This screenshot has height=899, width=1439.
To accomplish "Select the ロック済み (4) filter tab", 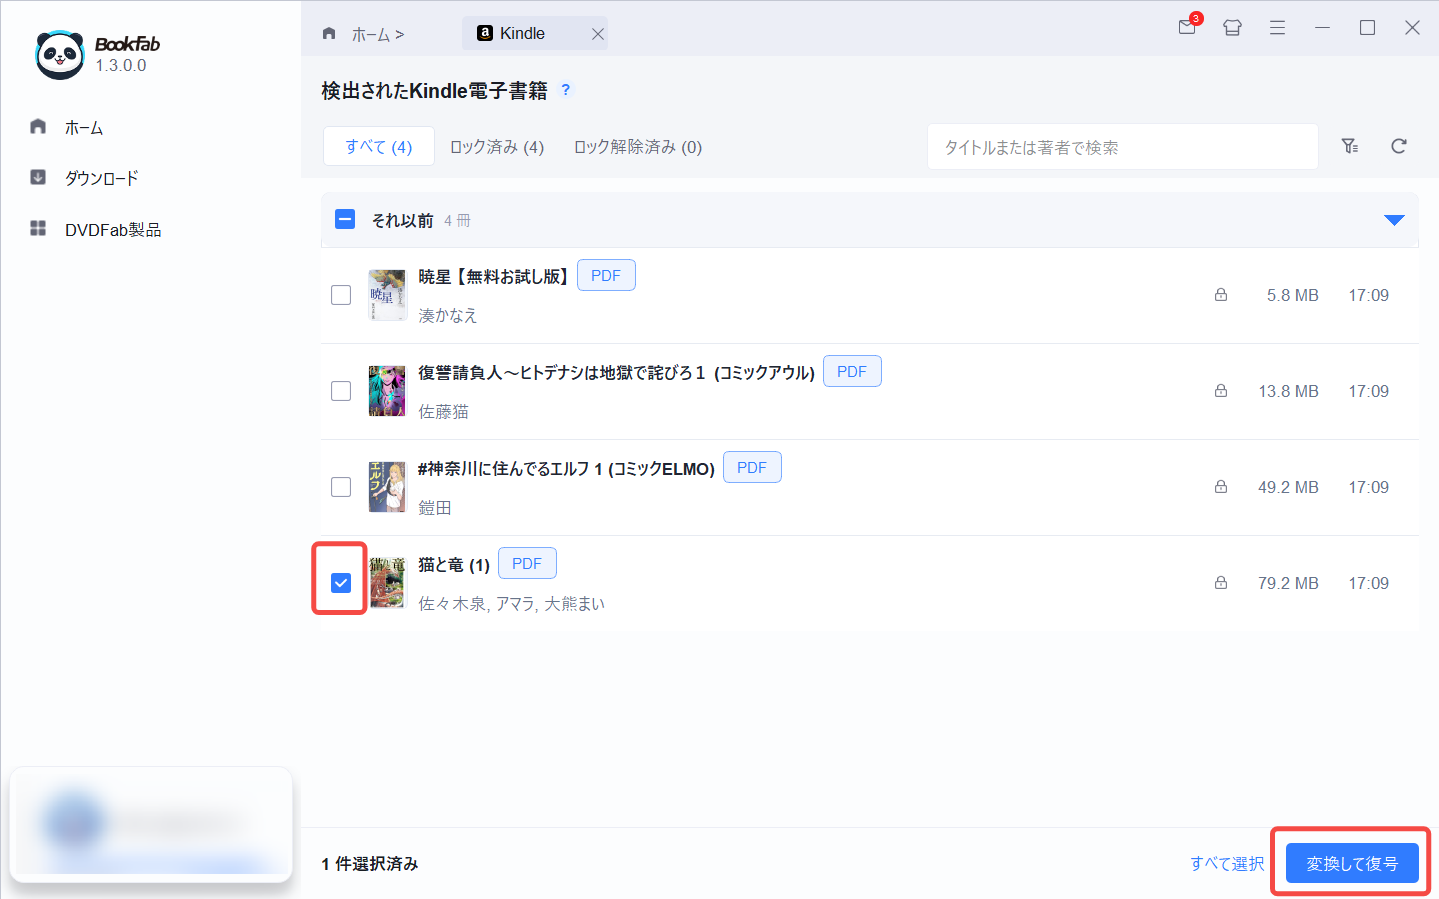I will 497,147.
